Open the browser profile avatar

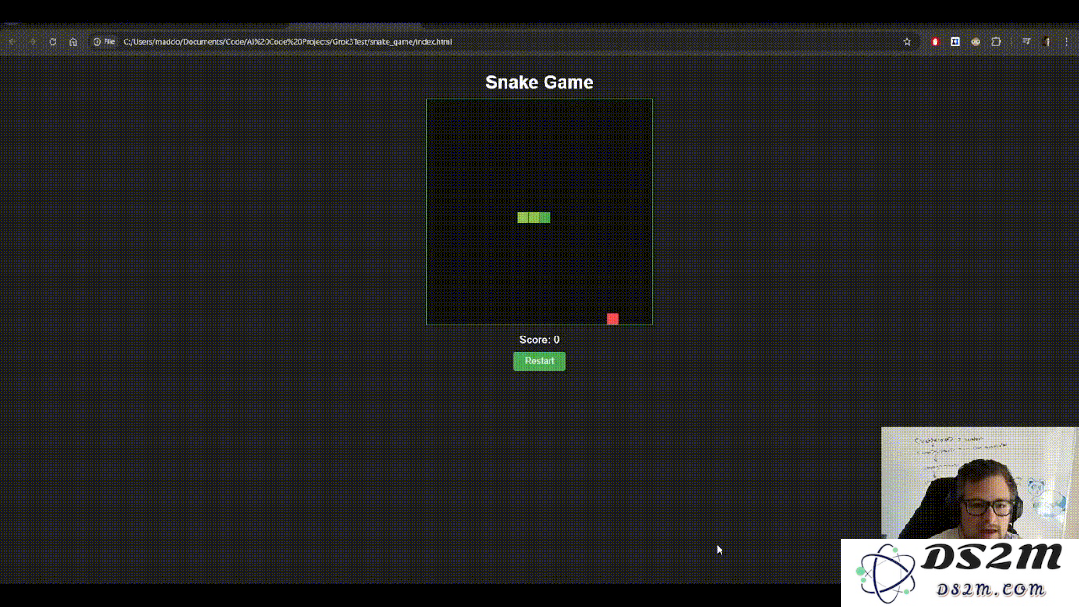tap(1047, 42)
